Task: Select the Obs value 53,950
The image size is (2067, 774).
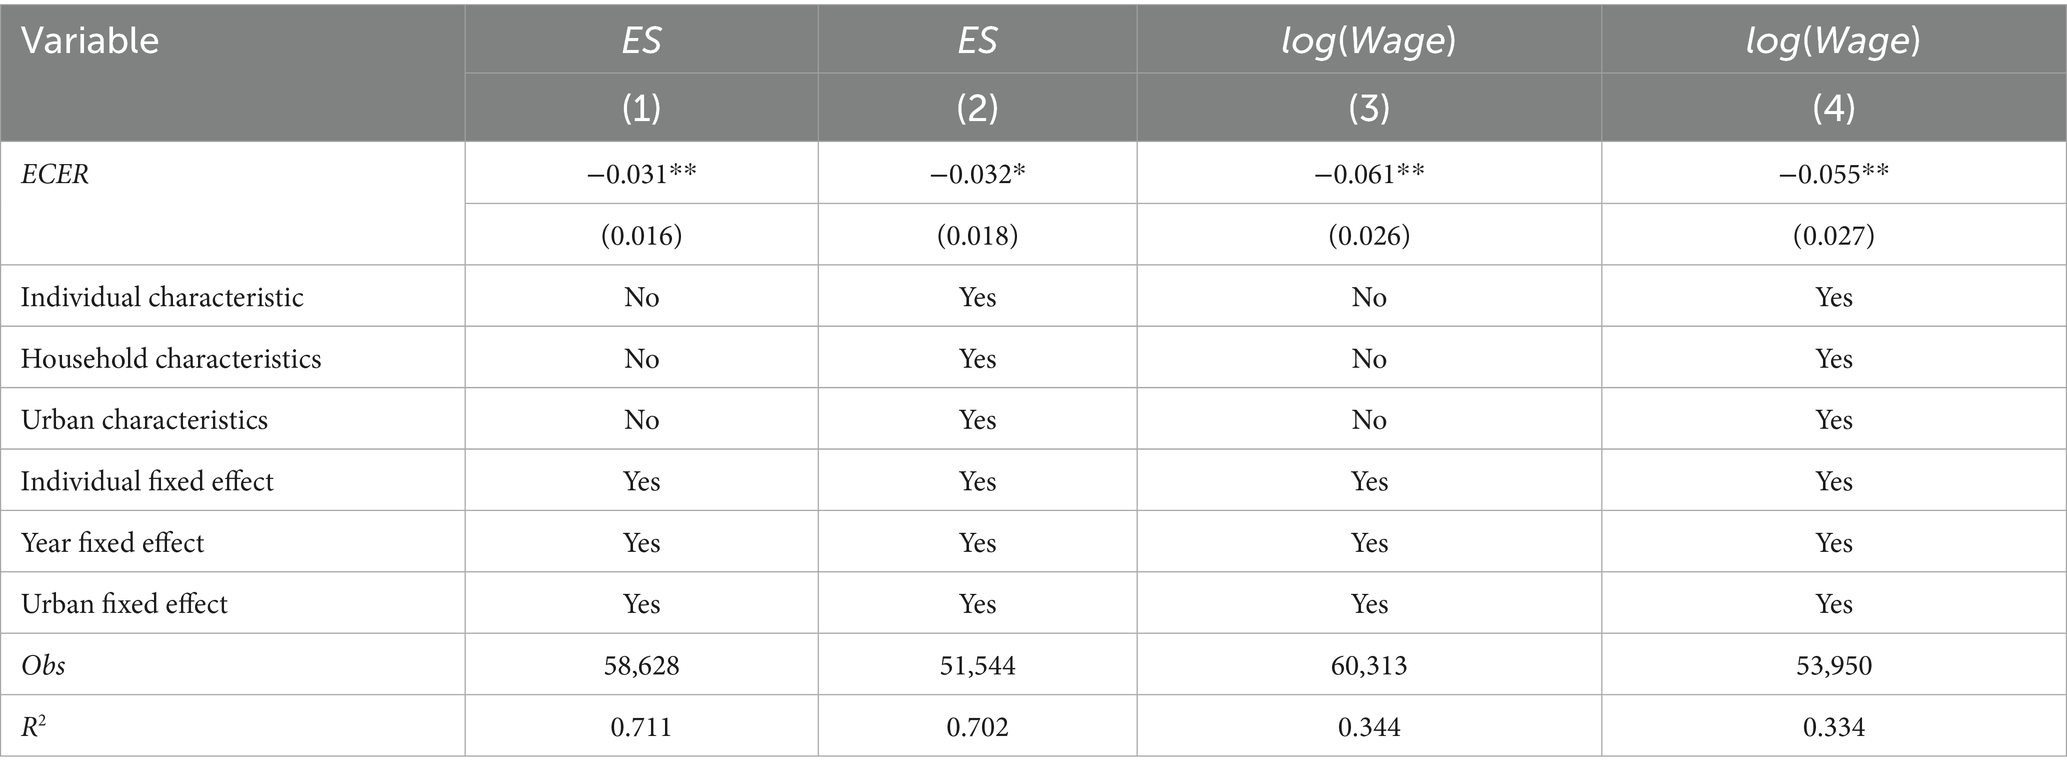Action: (1834, 666)
